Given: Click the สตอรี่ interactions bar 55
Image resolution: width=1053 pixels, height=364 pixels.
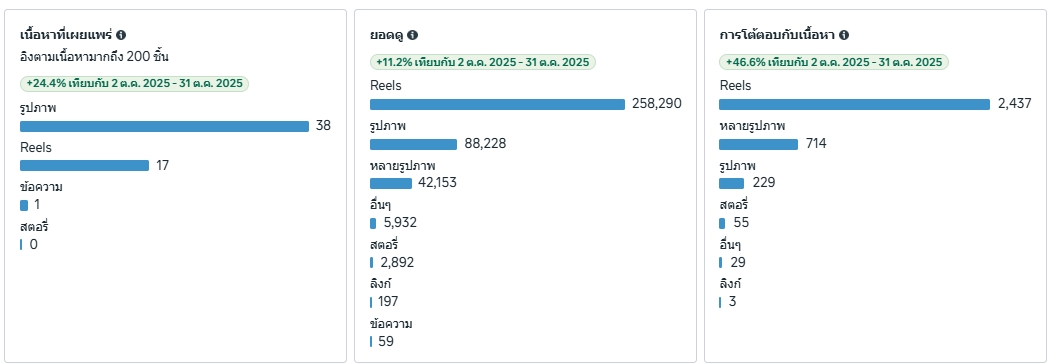Looking at the screenshot, I should point(722,223).
